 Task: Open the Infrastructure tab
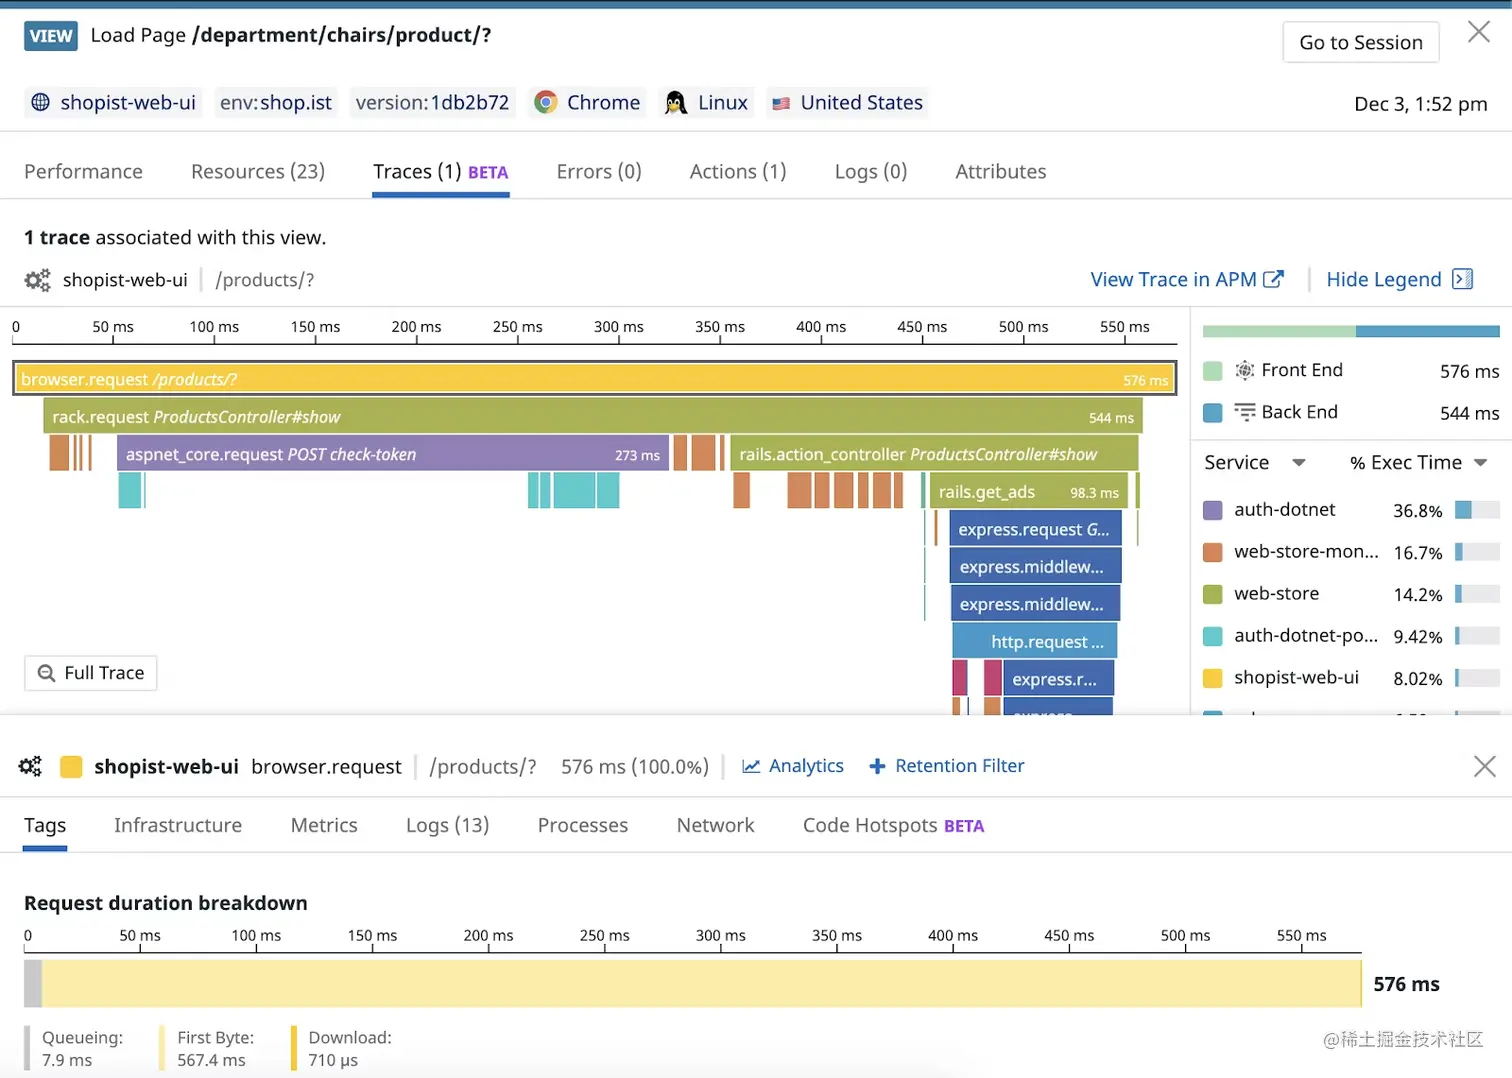click(x=178, y=825)
